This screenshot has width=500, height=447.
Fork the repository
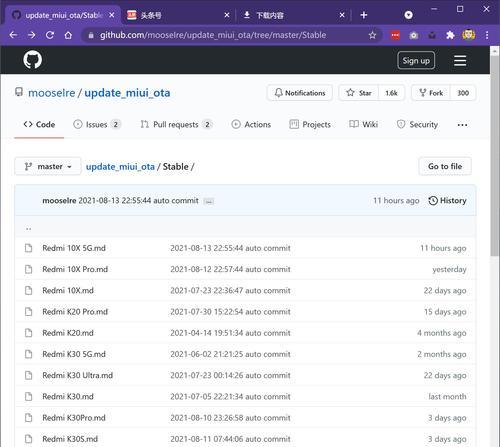[x=431, y=93]
